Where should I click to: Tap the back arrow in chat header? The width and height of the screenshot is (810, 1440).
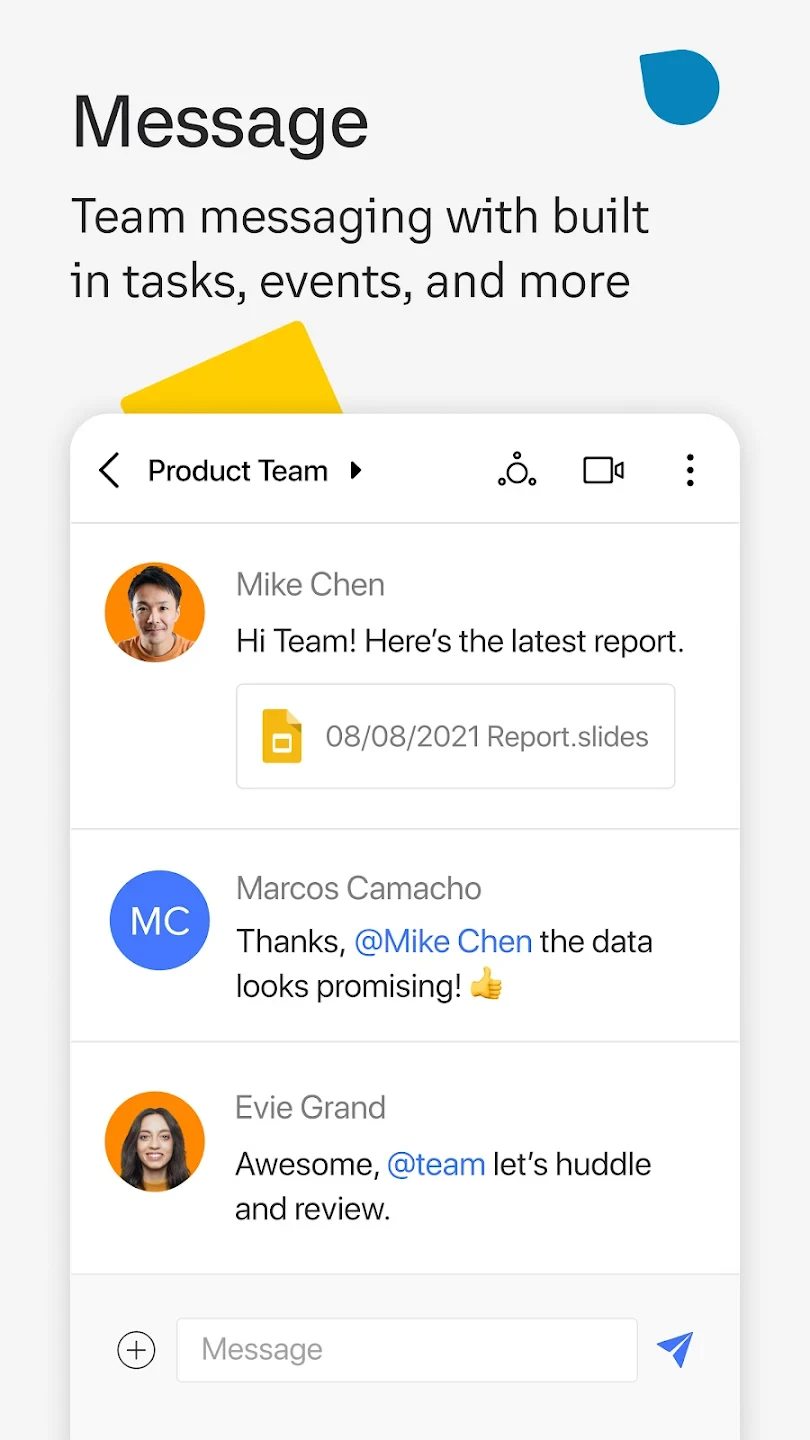click(x=110, y=470)
